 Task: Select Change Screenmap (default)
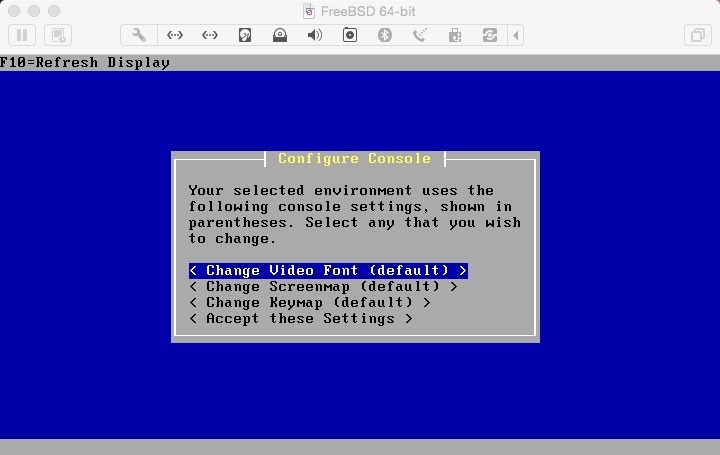[323, 286]
